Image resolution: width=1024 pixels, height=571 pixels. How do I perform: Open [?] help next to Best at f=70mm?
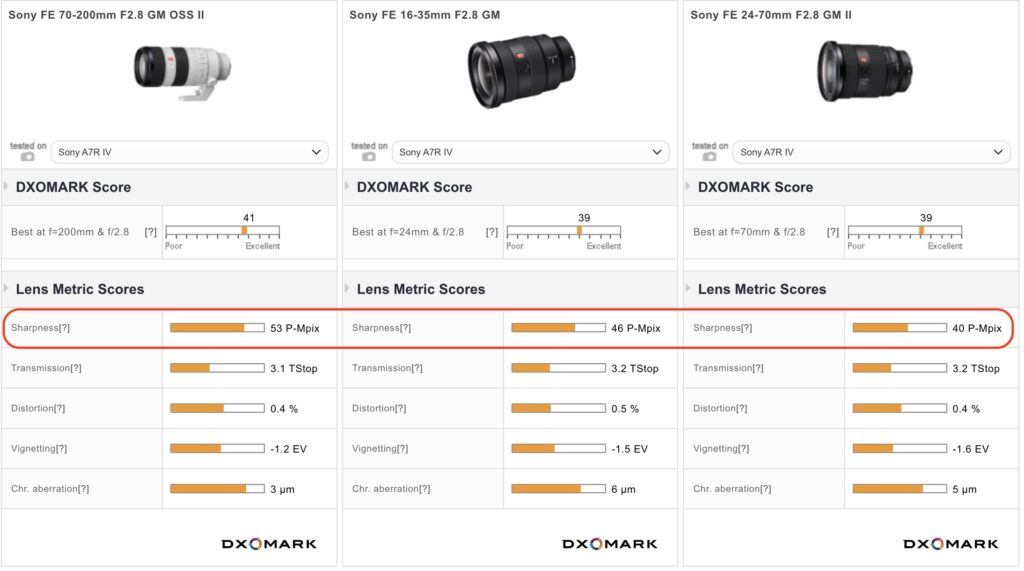point(833,232)
